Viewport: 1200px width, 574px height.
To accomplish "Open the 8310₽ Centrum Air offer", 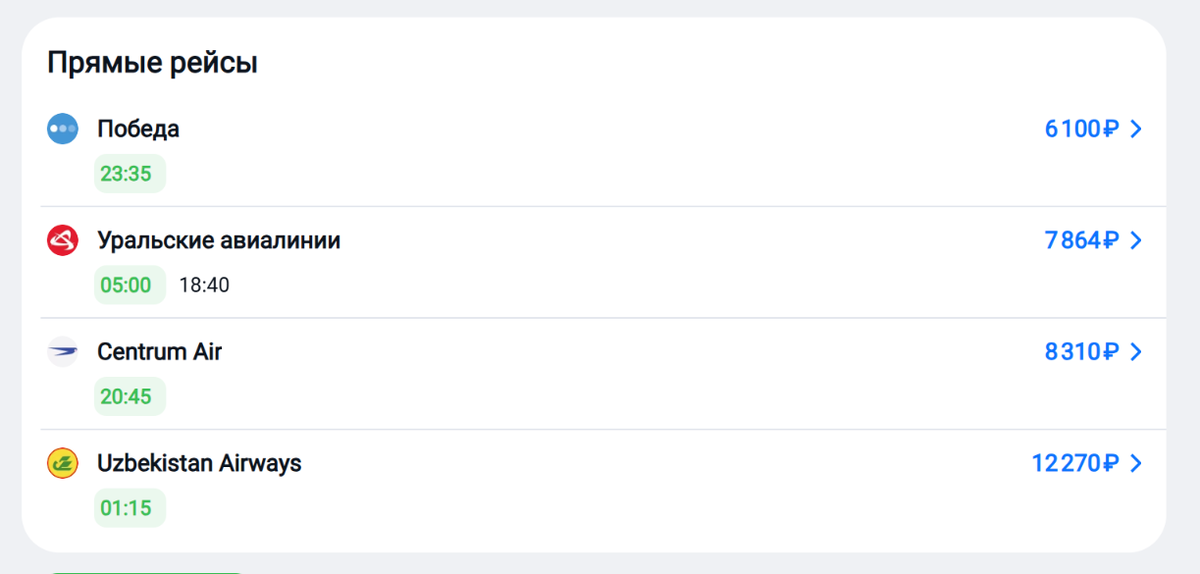I will [1080, 352].
